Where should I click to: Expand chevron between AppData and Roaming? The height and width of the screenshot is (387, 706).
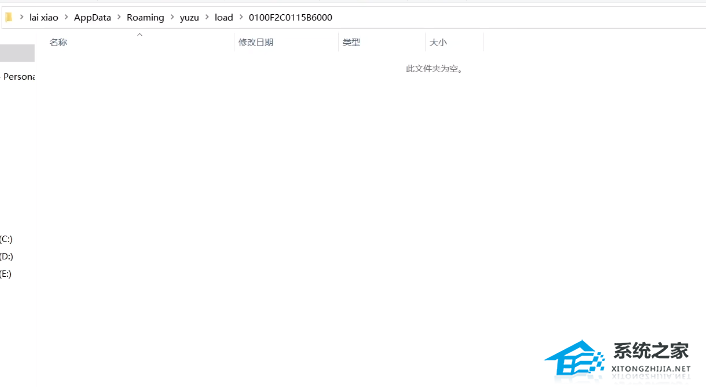coord(119,18)
